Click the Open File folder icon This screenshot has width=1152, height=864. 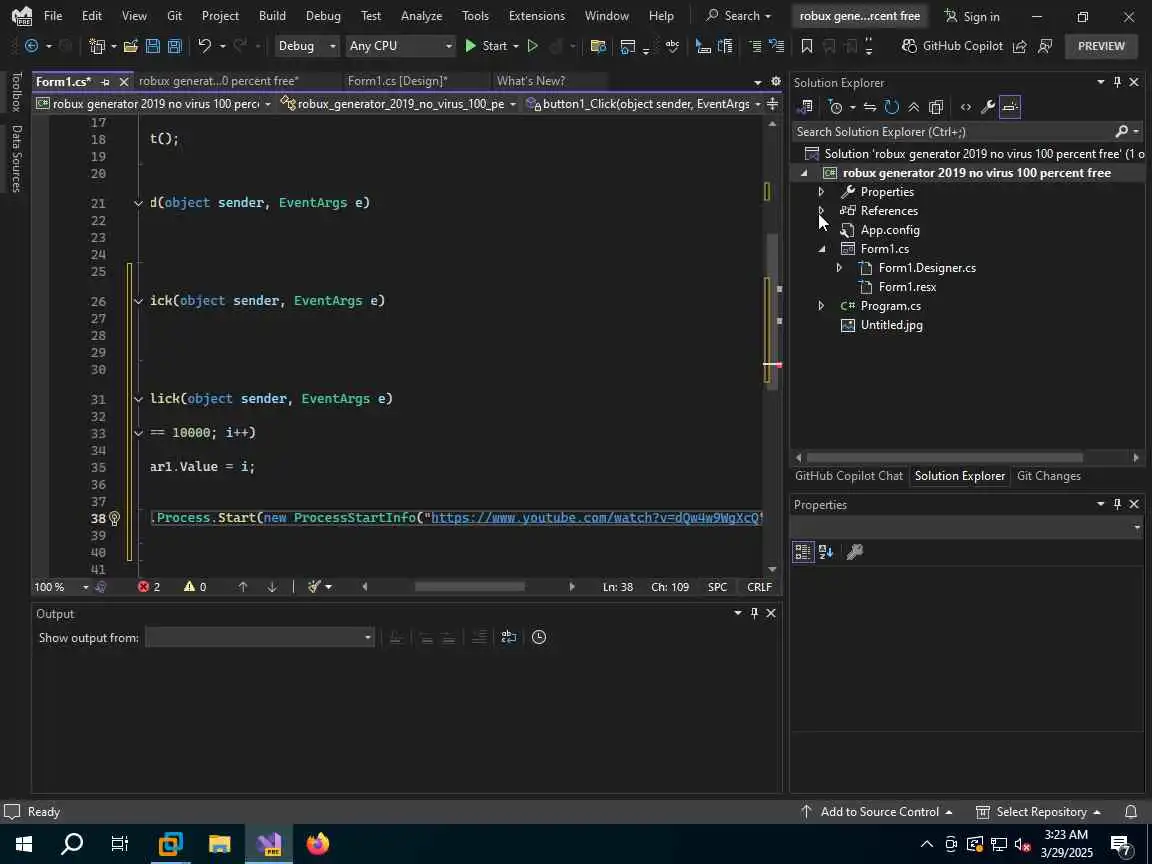[131, 46]
